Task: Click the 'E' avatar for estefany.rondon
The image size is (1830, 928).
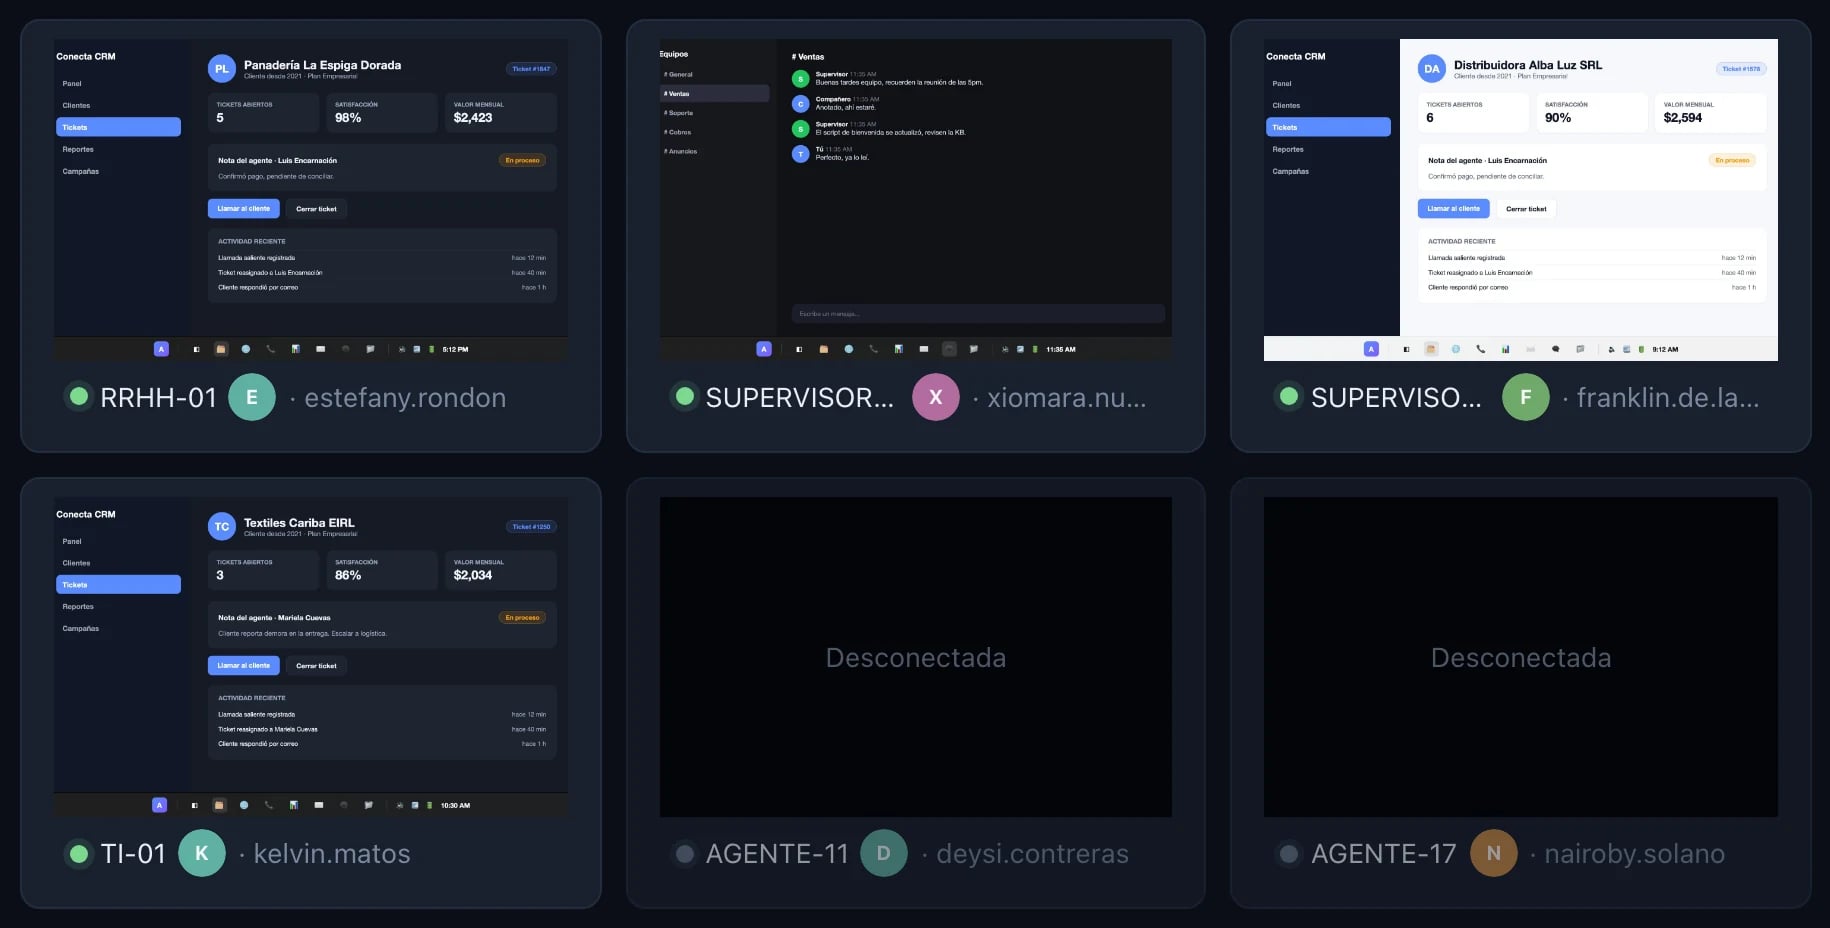Action: coord(252,397)
